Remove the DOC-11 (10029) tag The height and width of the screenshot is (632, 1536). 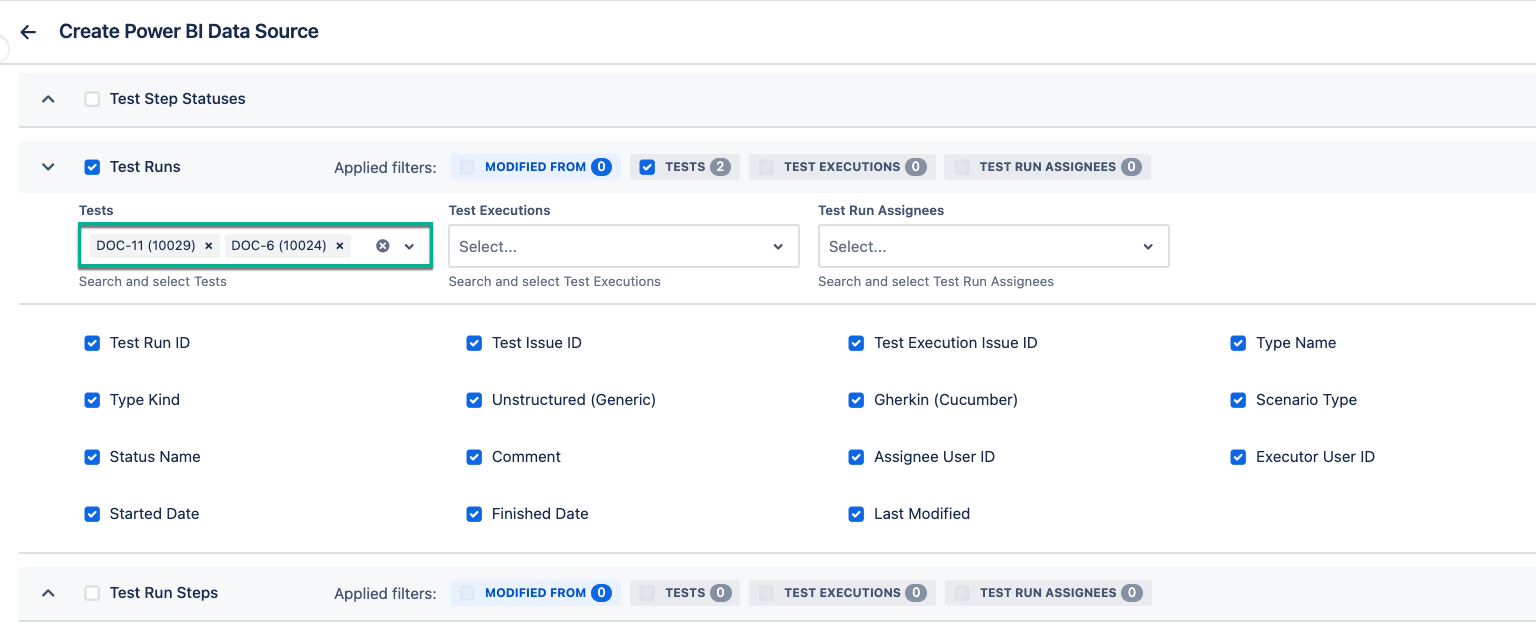pyautogui.click(x=208, y=245)
